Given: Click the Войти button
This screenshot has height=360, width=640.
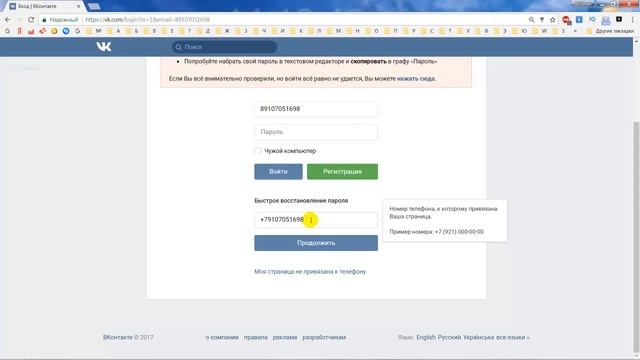Looking at the screenshot, I should pyautogui.click(x=278, y=171).
